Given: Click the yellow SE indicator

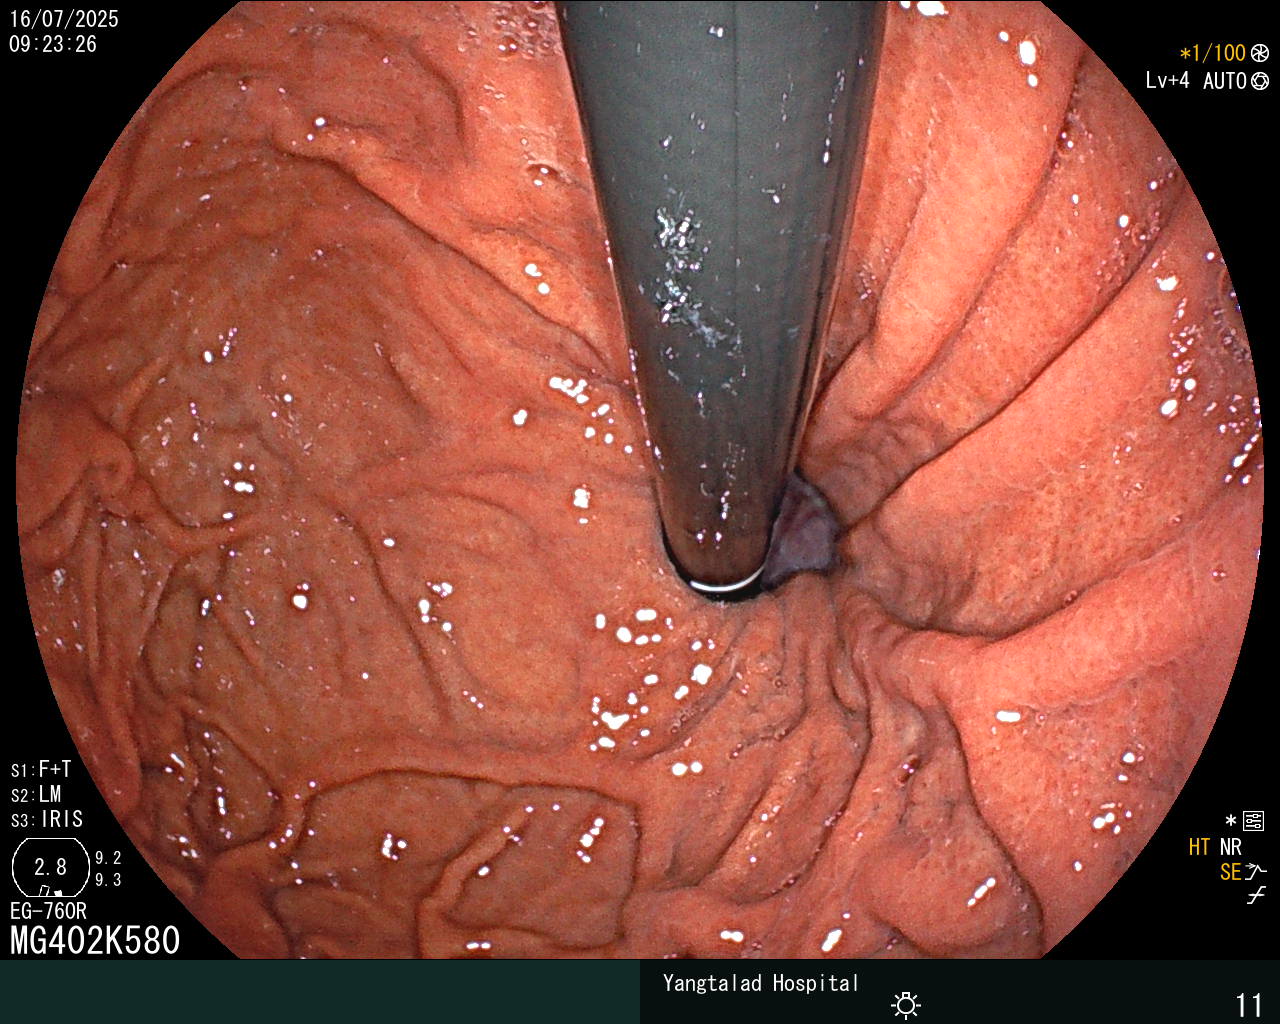Looking at the screenshot, I should click(x=1230, y=872).
